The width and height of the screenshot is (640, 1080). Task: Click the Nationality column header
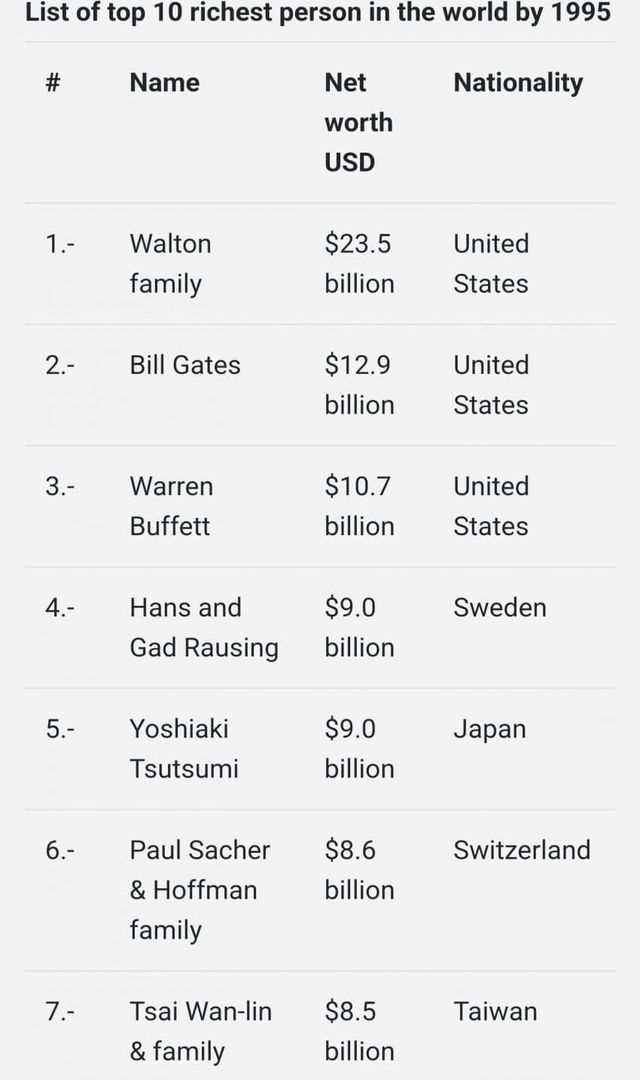(x=518, y=83)
